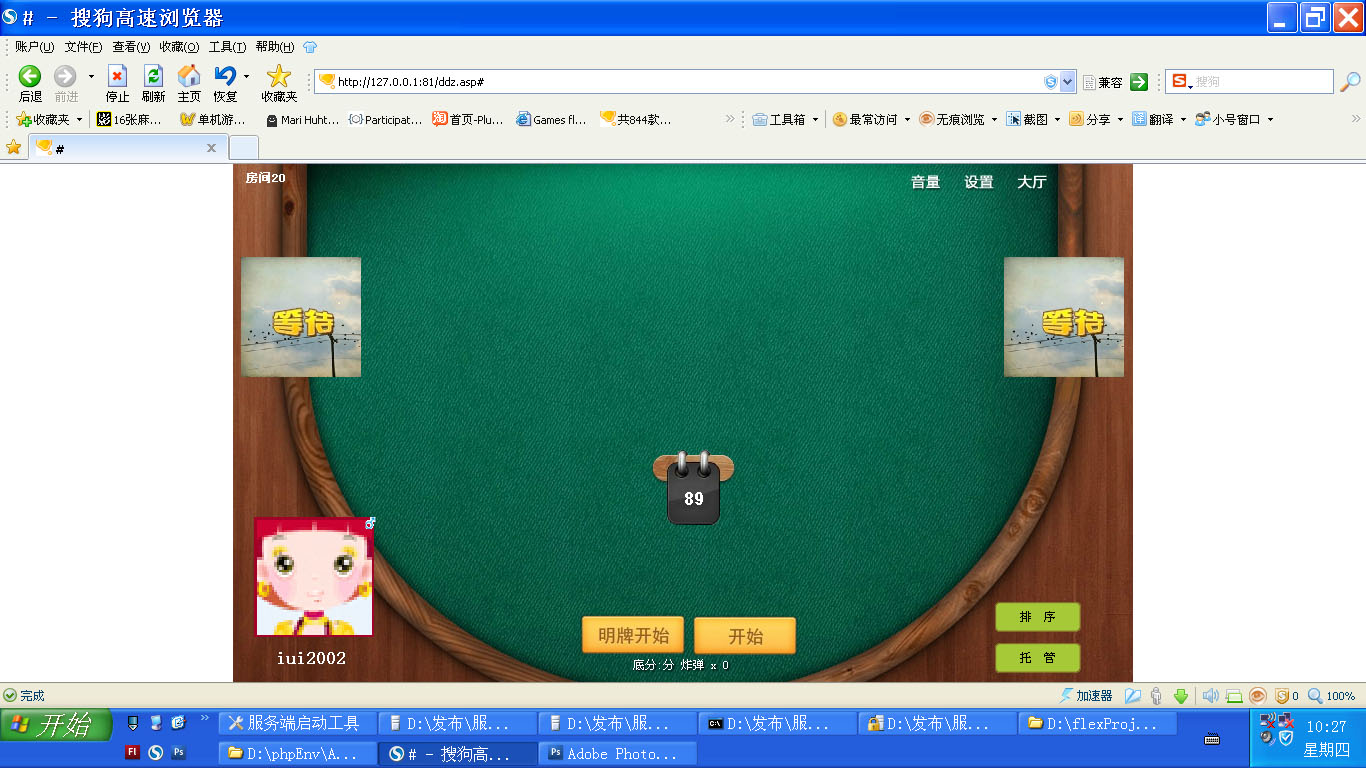
Task: Switch to the Adobe Photo... taskbar window
Action: click(617, 753)
